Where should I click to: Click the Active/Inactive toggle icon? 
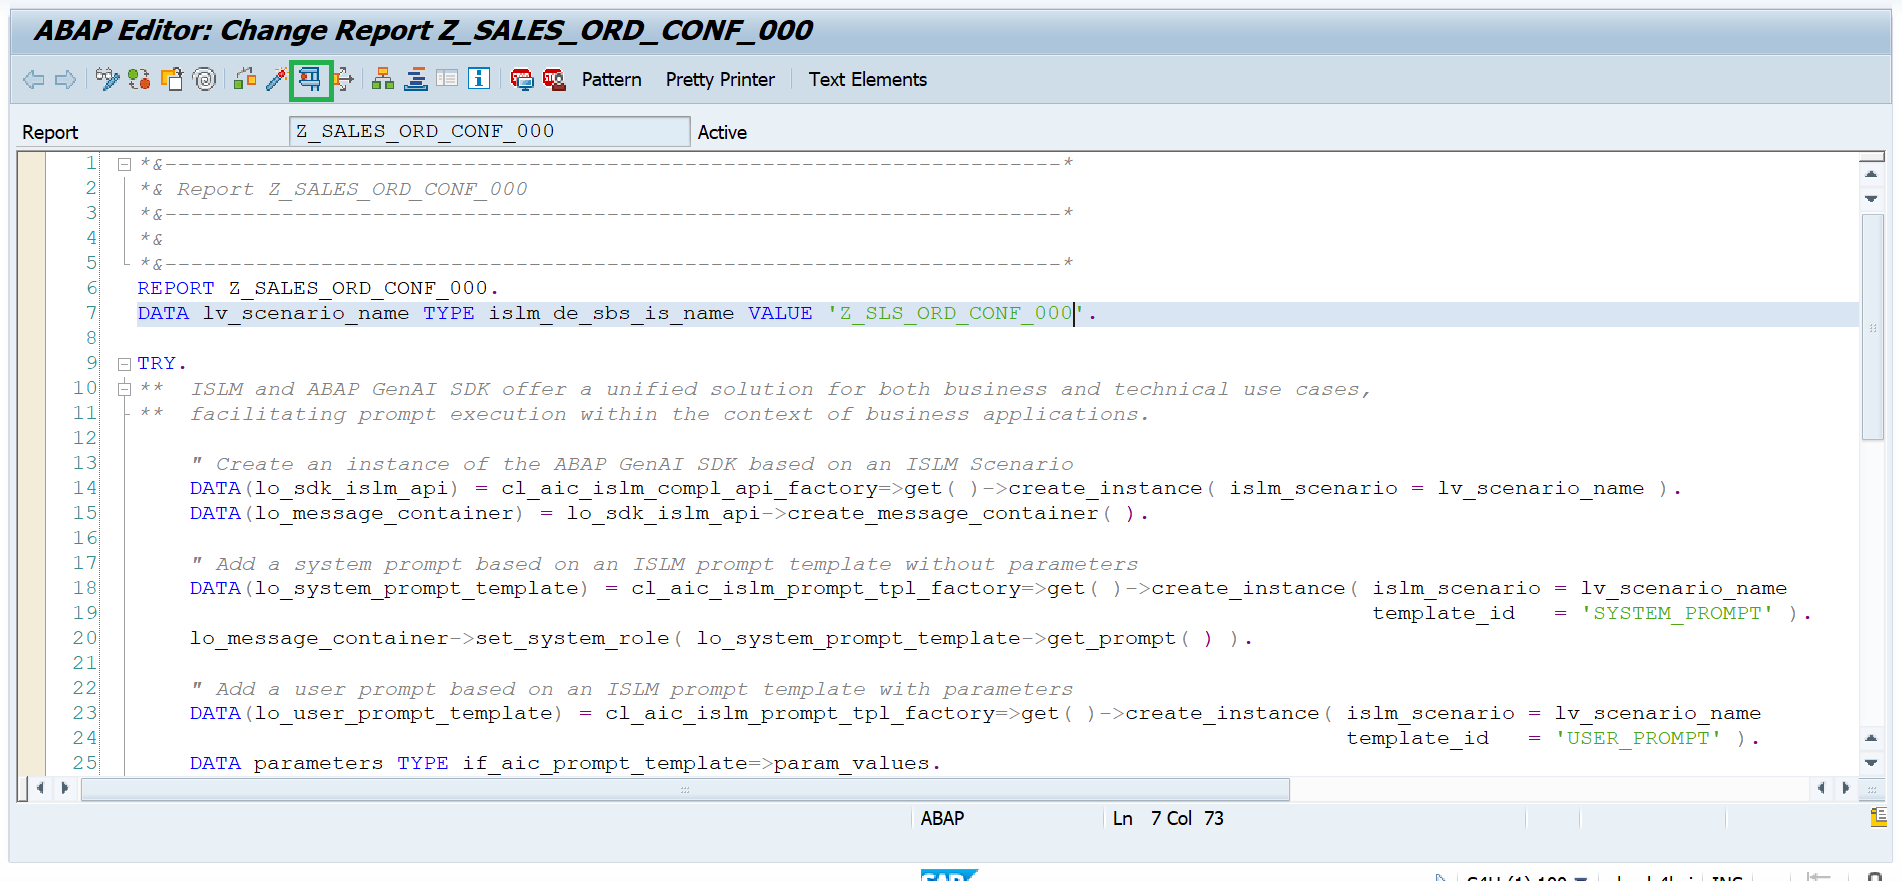pos(139,79)
